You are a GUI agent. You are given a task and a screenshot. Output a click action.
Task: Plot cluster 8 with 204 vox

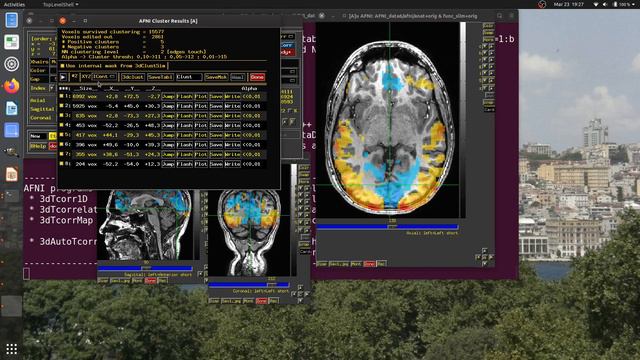pyautogui.click(x=201, y=164)
